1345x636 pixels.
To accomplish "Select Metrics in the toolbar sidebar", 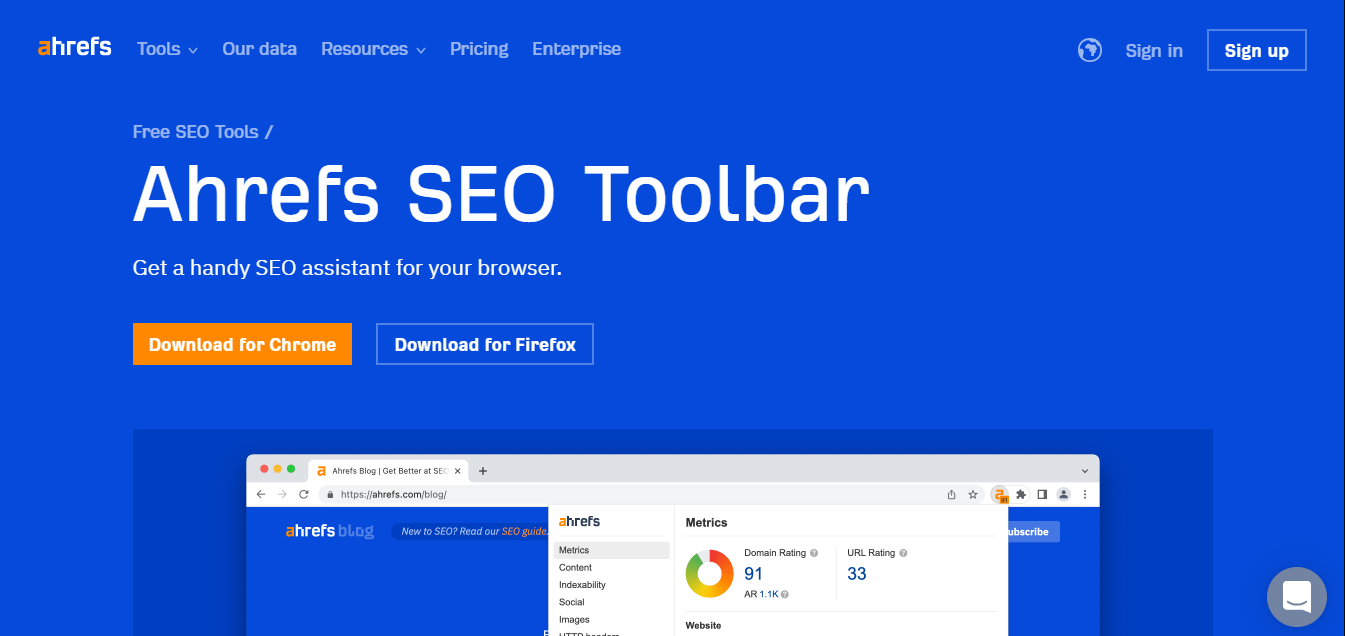I will pyautogui.click(x=611, y=550).
